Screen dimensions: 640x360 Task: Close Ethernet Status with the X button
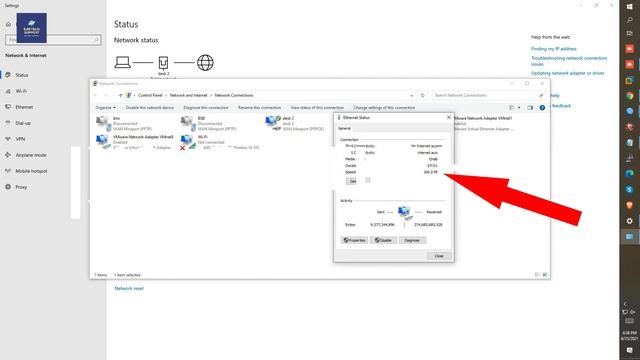(x=449, y=118)
